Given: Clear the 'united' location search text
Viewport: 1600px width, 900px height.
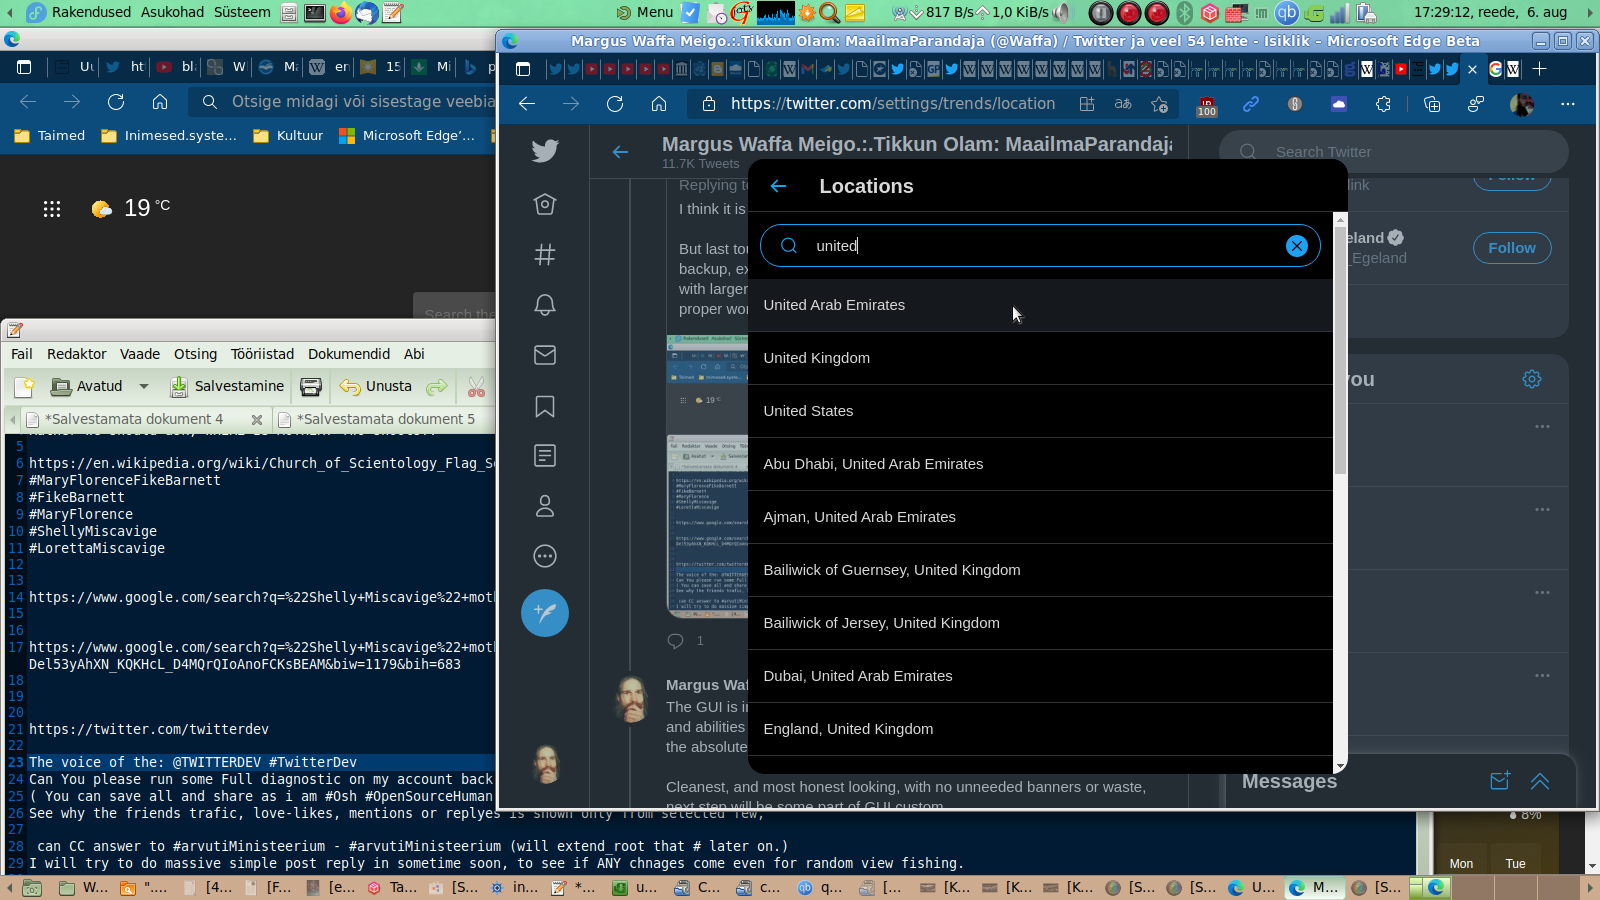Looking at the screenshot, I should [1296, 246].
